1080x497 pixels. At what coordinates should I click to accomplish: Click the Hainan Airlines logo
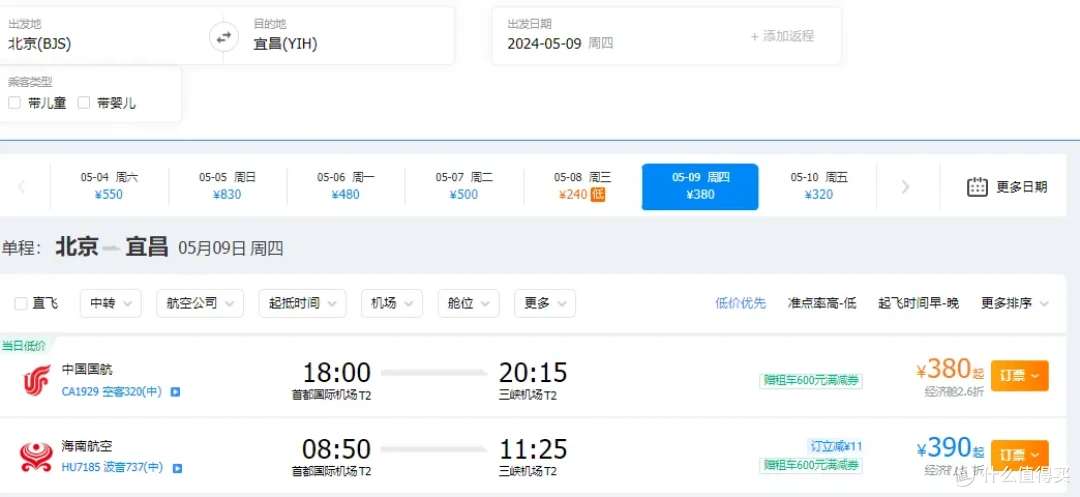pyautogui.click(x=36, y=456)
